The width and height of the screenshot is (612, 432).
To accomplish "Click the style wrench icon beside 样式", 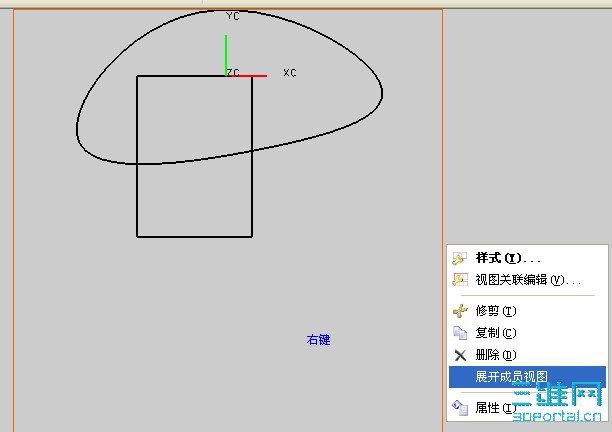I will click(x=460, y=258).
